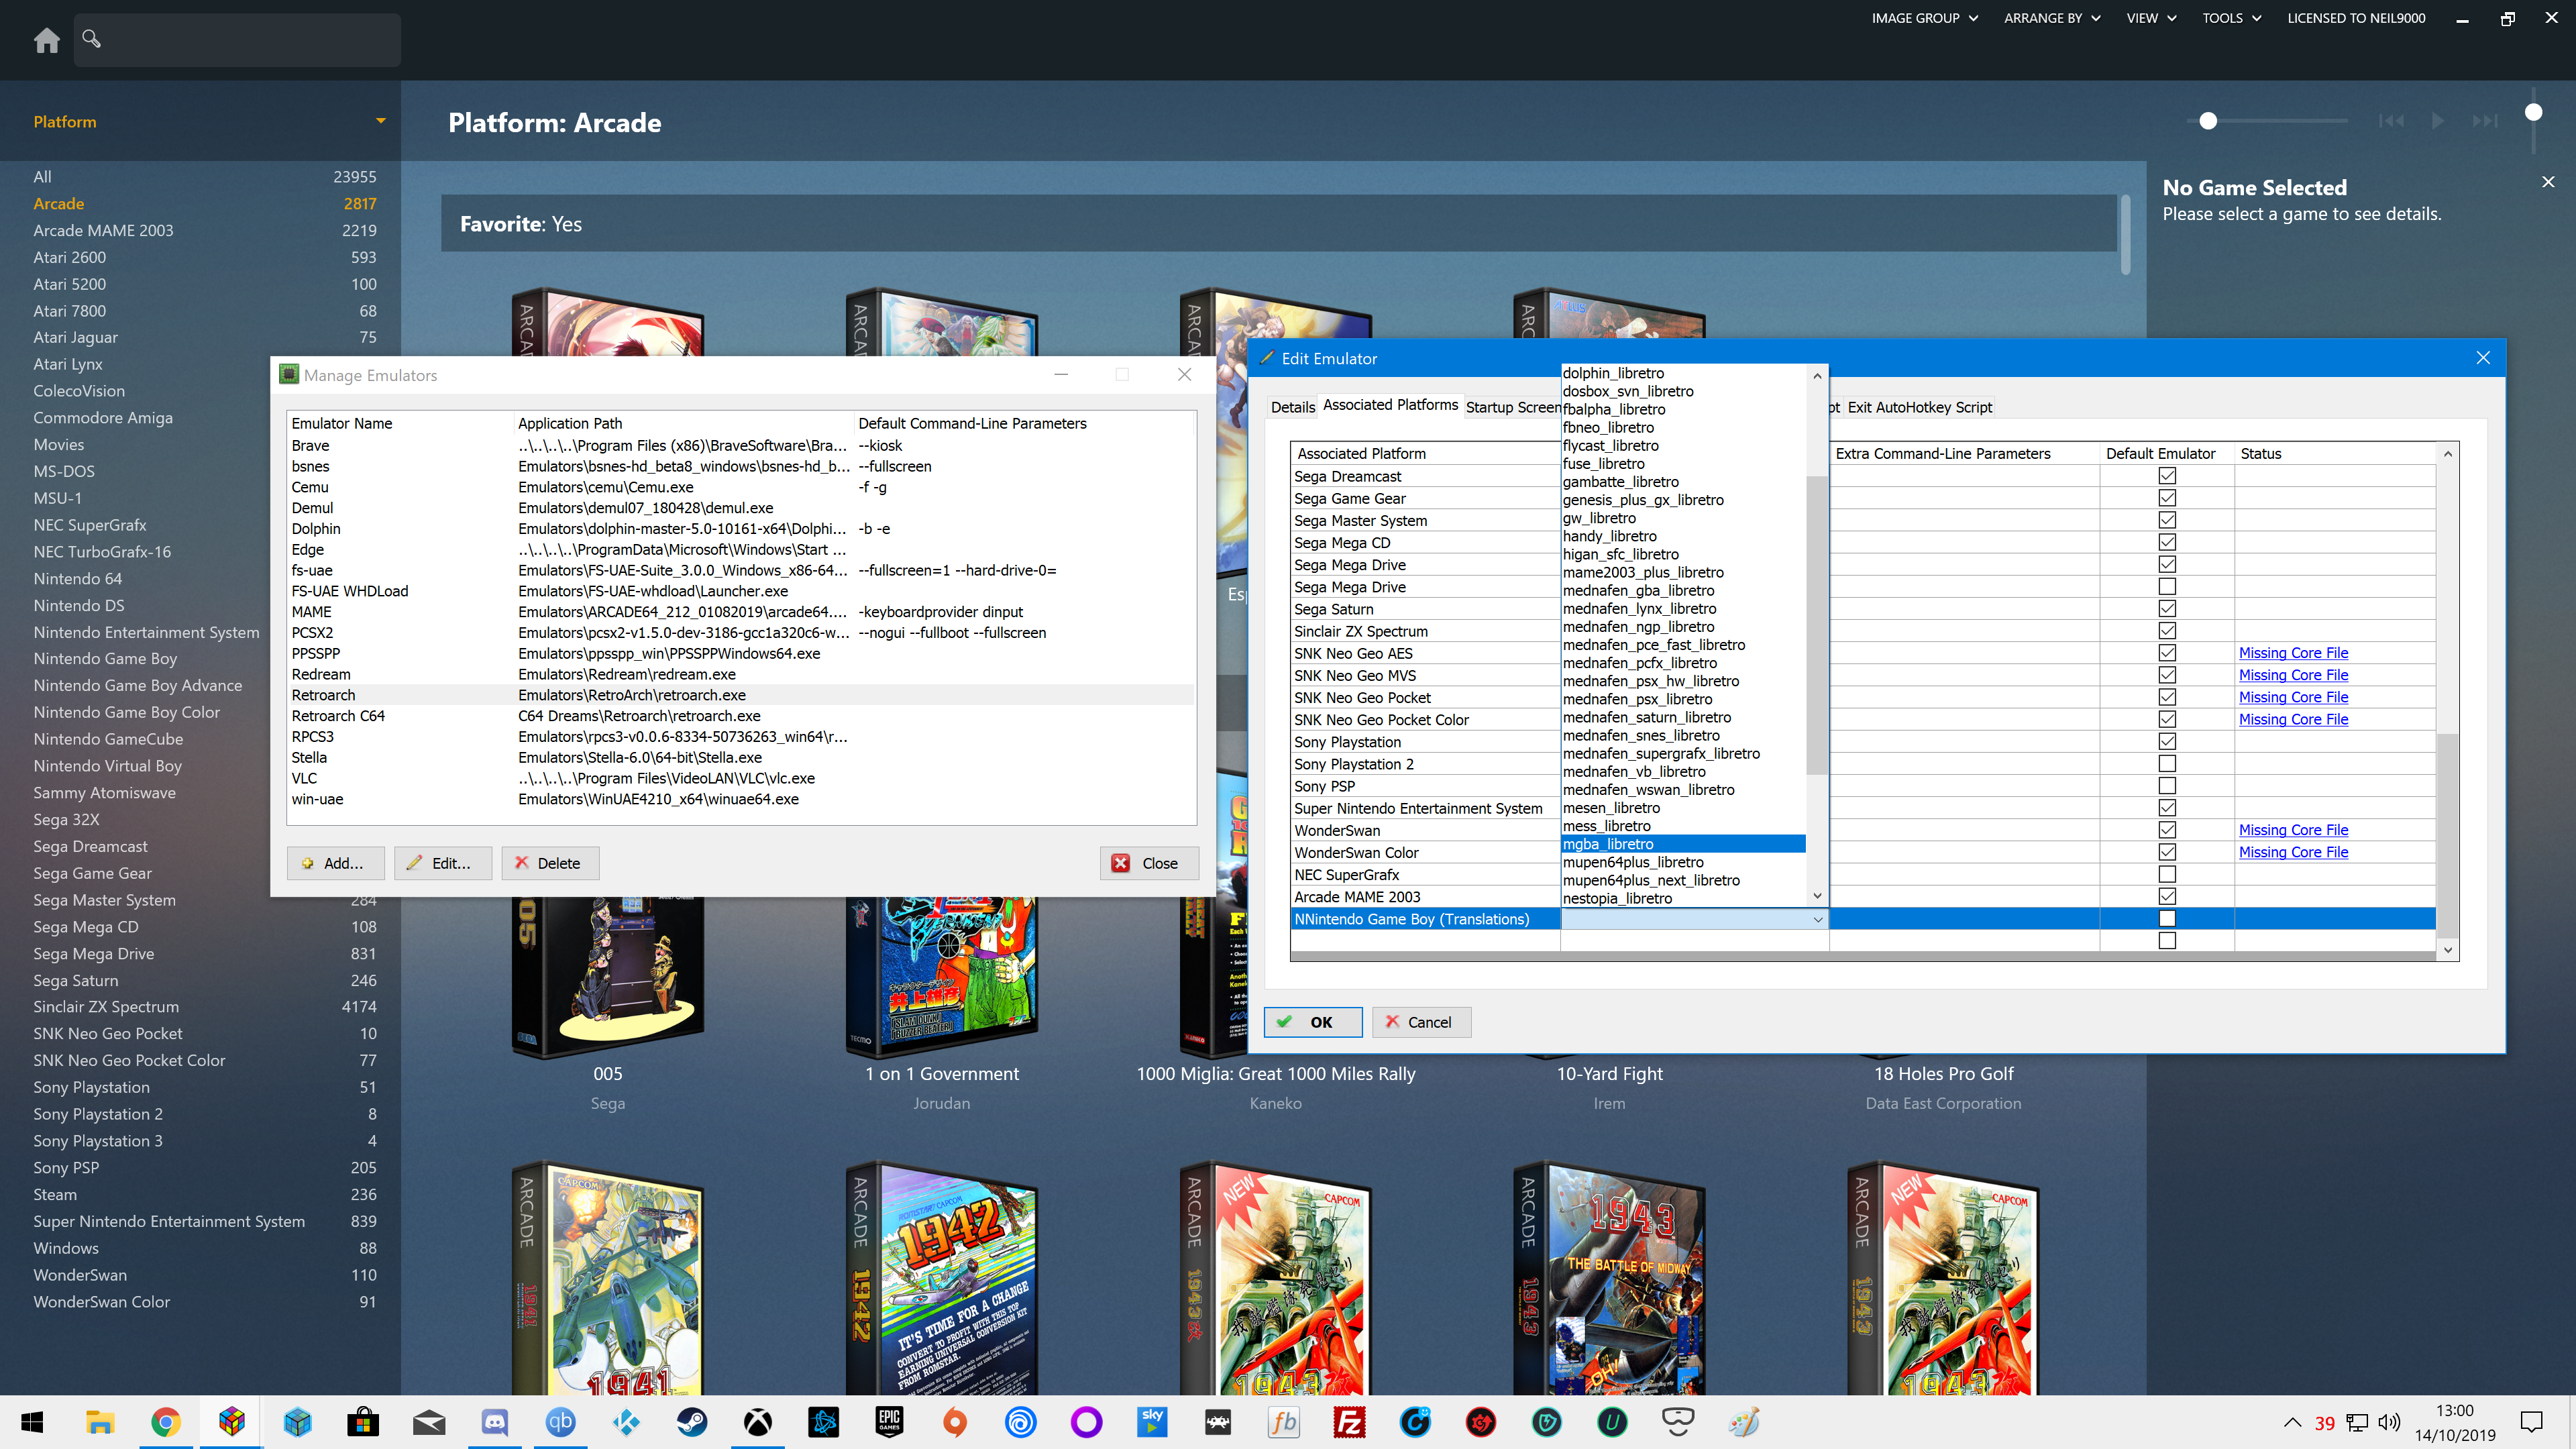The width and height of the screenshot is (2576, 1449).
Task: Collapse the core combo box arrow in Game Boy row
Action: coord(1817,919)
